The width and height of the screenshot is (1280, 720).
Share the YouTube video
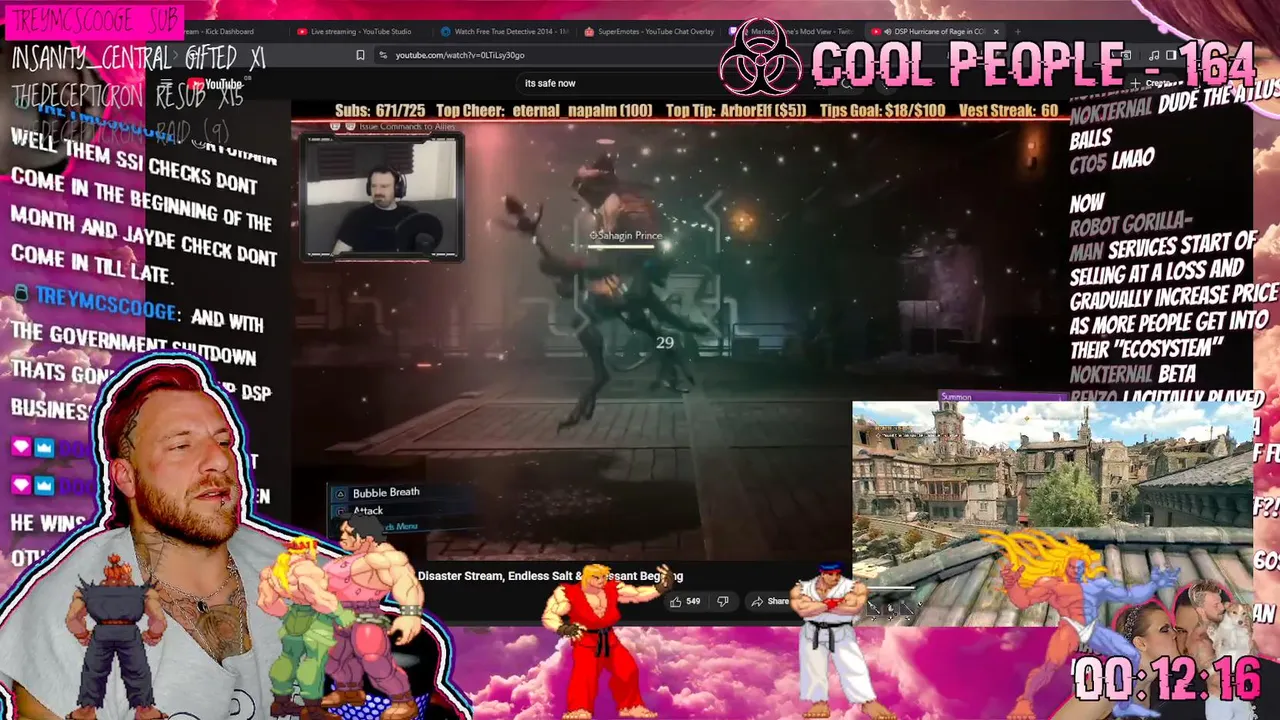pyautogui.click(x=770, y=601)
